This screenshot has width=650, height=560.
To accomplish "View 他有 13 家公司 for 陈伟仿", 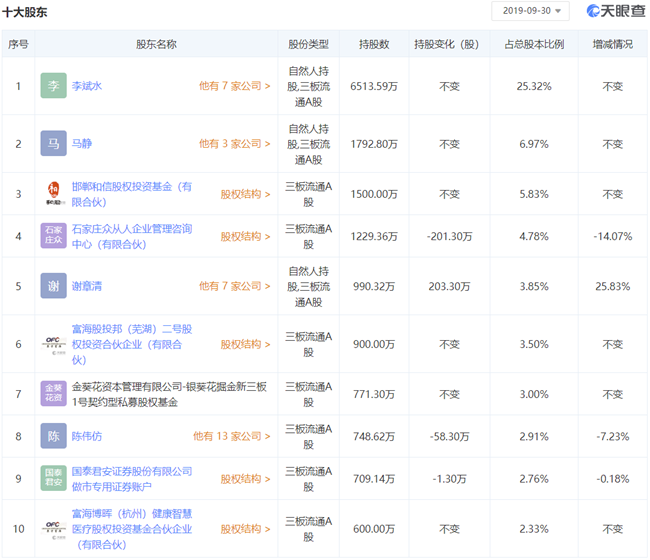I will 232,436.
